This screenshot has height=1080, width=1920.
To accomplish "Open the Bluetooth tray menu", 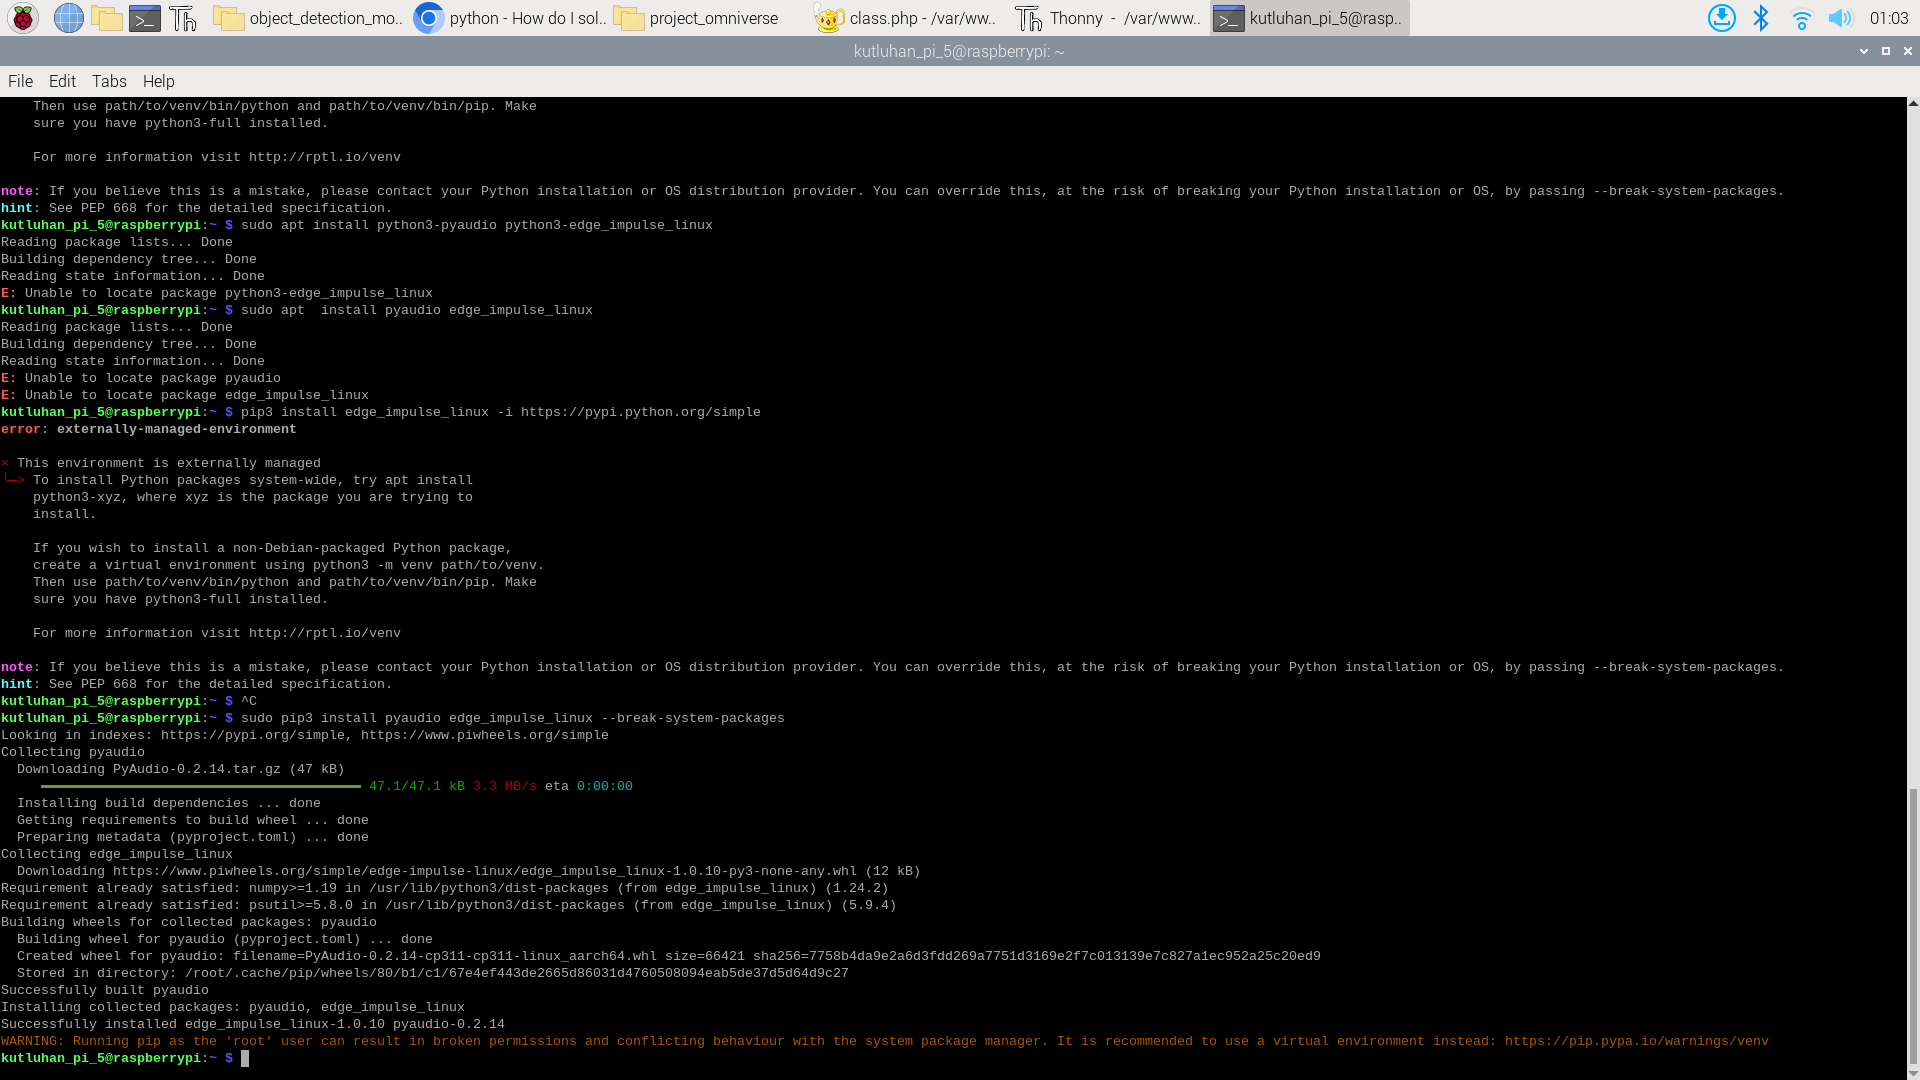I will pyautogui.click(x=1761, y=18).
